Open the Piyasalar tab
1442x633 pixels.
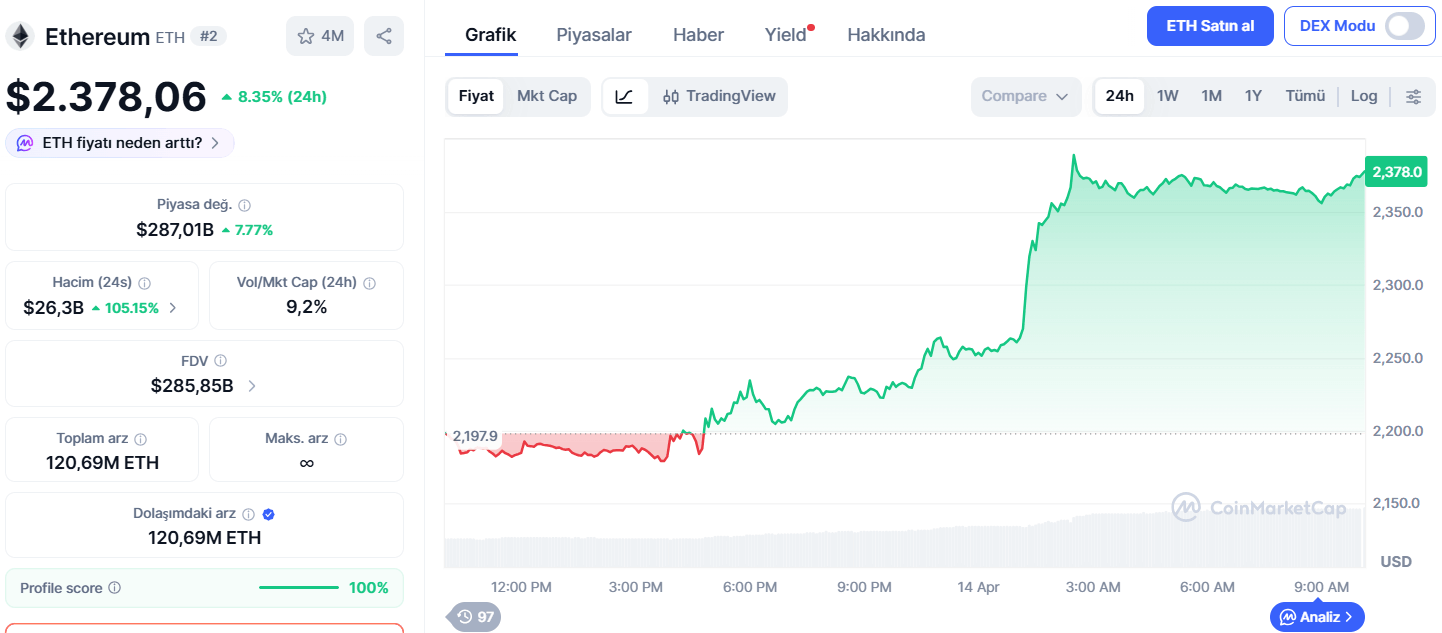(594, 35)
